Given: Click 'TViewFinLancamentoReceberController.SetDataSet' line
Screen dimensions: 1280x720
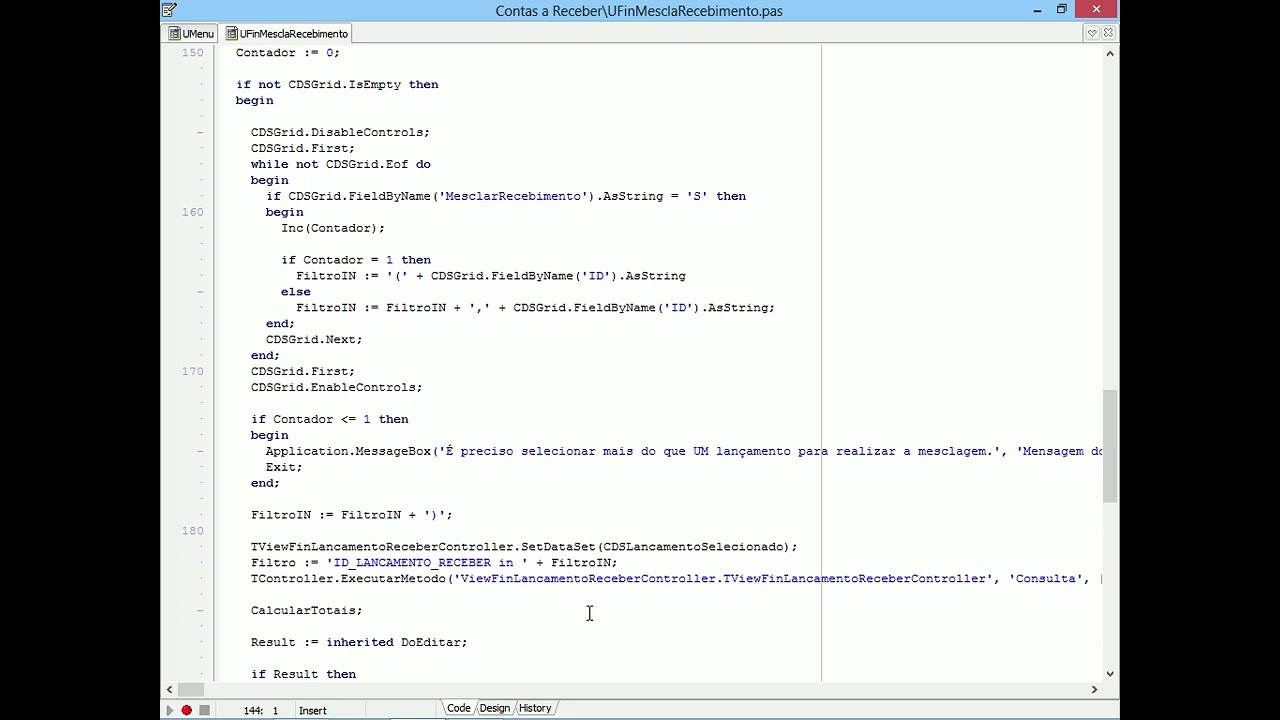Looking at the screenshot, I should coord(524,547).
